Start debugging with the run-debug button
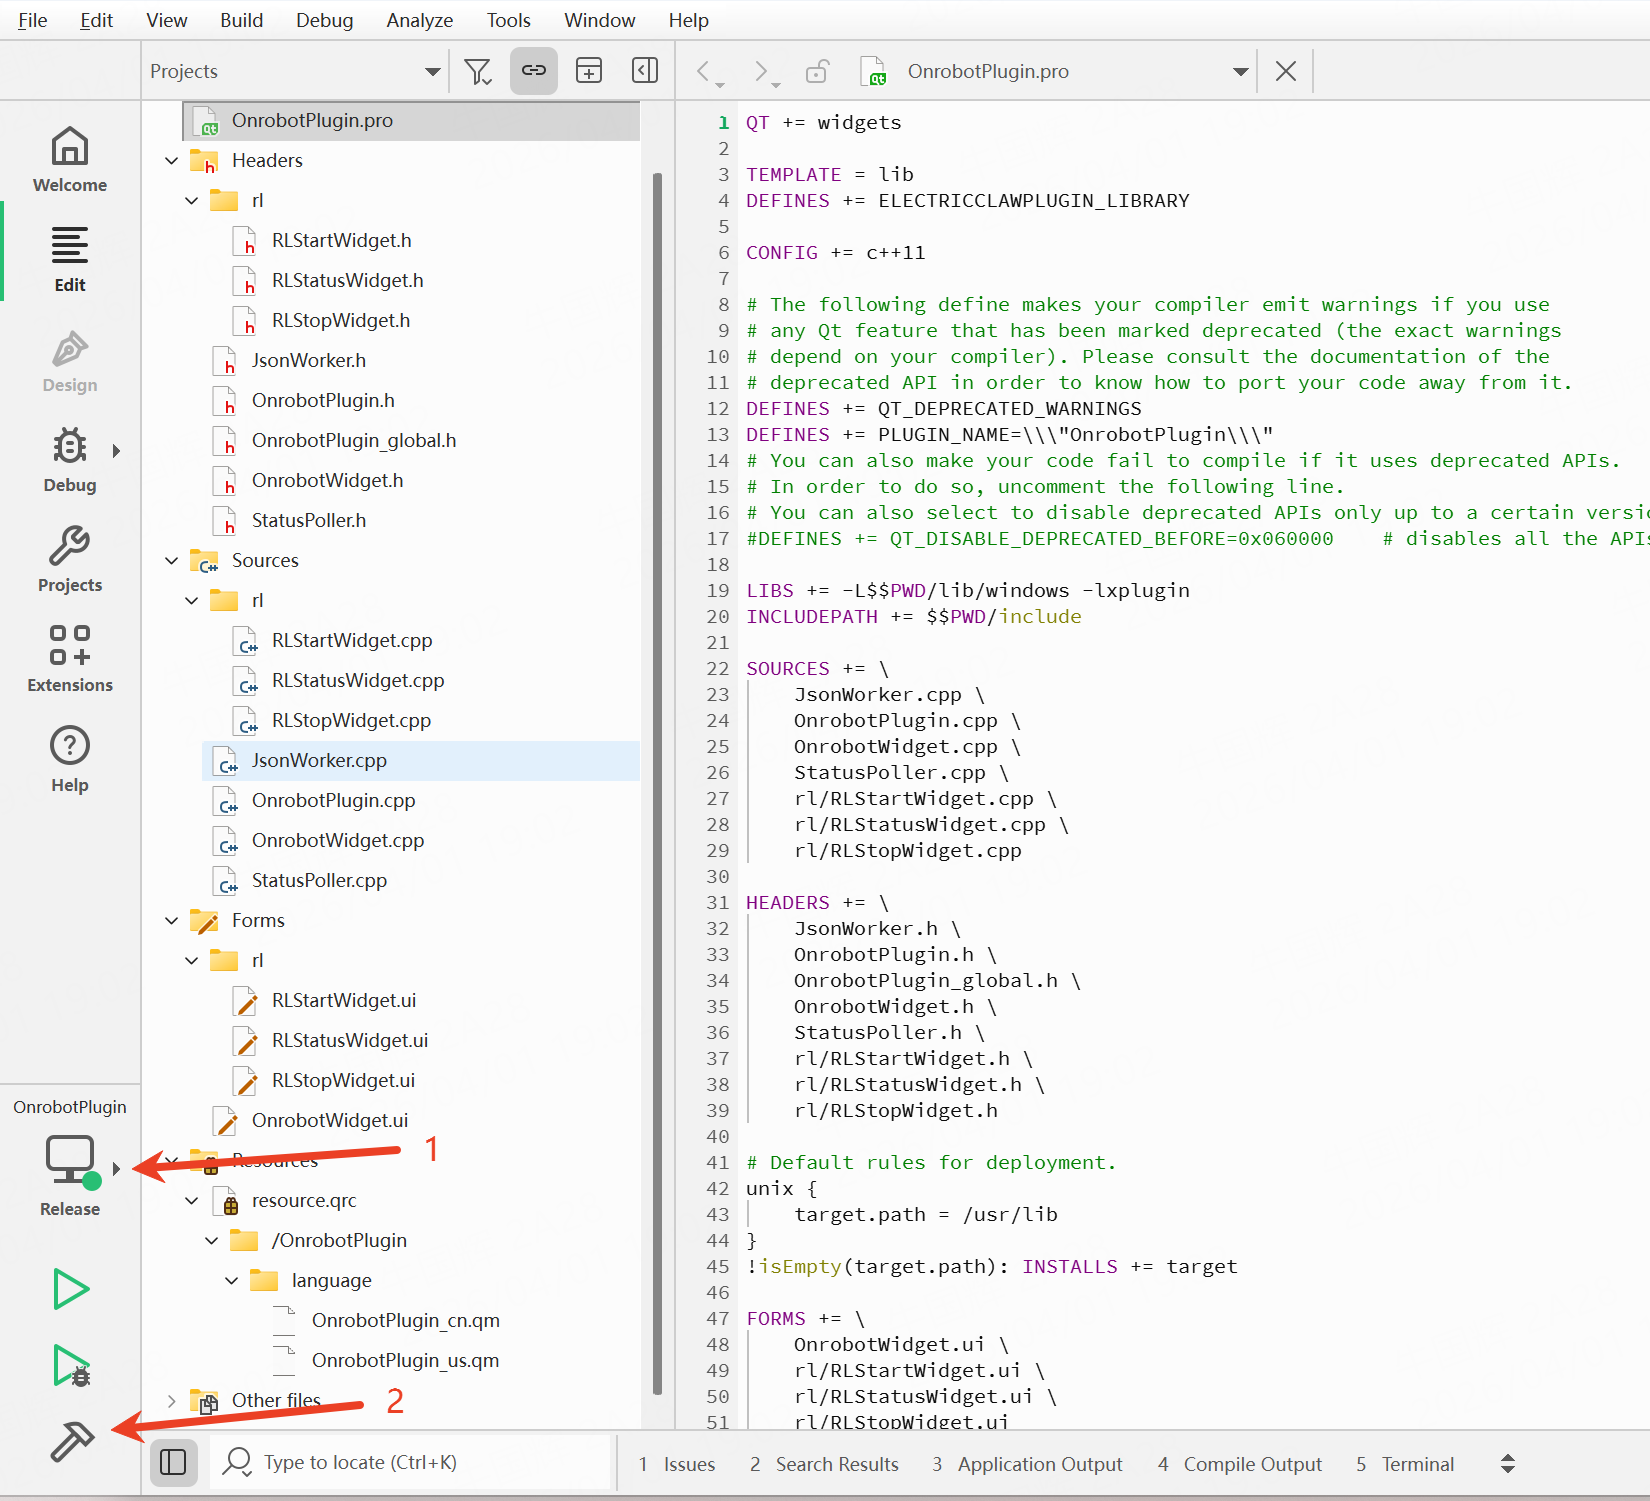1650x1501 pixels. [71, 1365]
